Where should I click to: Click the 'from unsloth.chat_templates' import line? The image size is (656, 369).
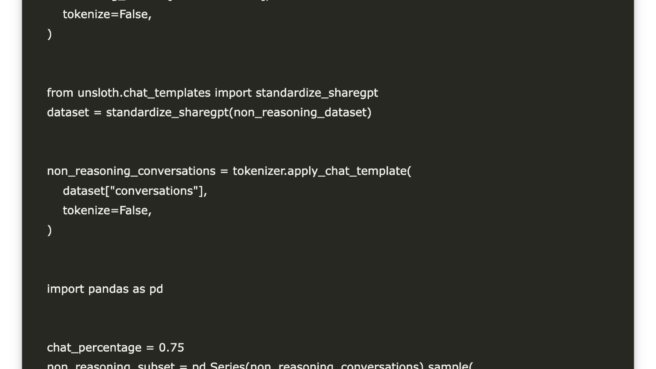(x=213, y=93)
